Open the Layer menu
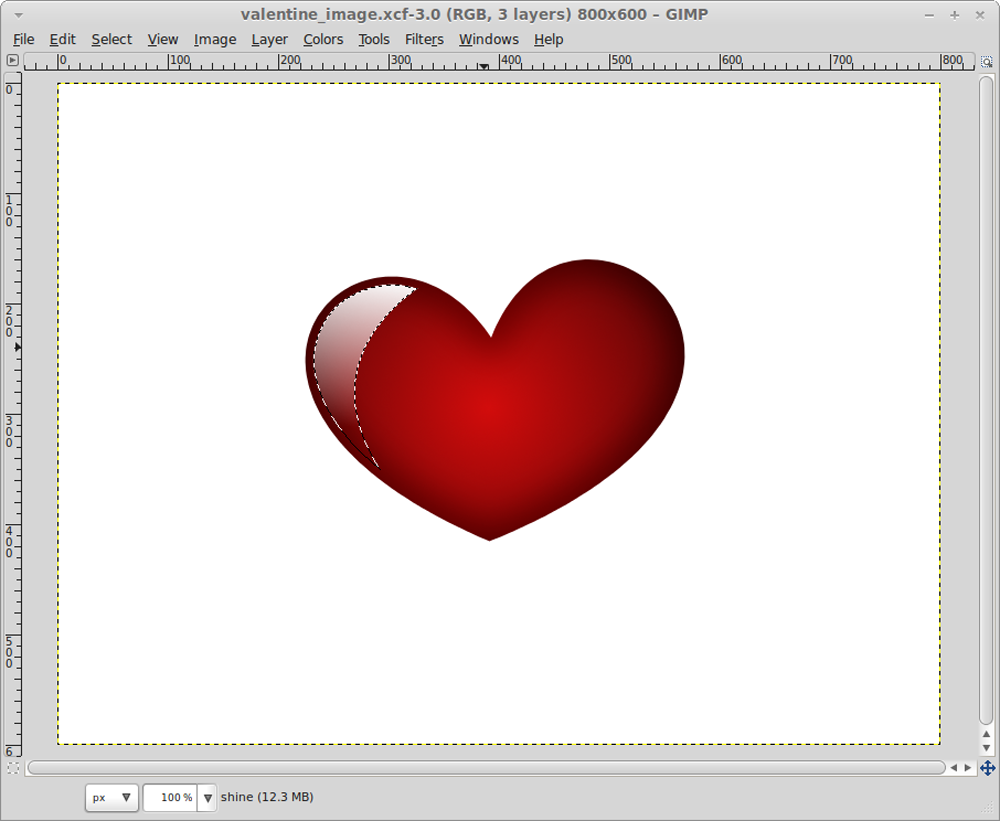1000x821 pixels. click(x=269, y=39)
